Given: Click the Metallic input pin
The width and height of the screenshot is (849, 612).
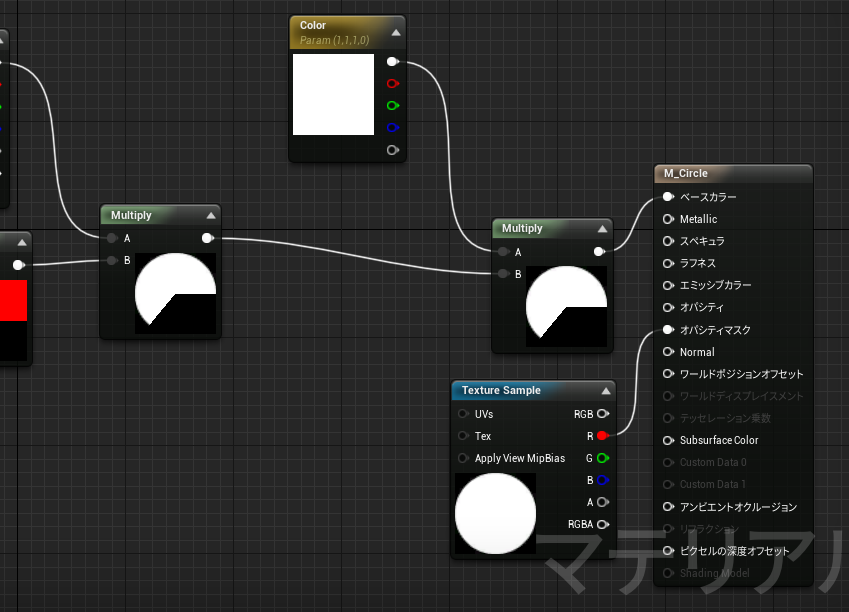Looking at the screenshot, I should click(x=668, y=219).
